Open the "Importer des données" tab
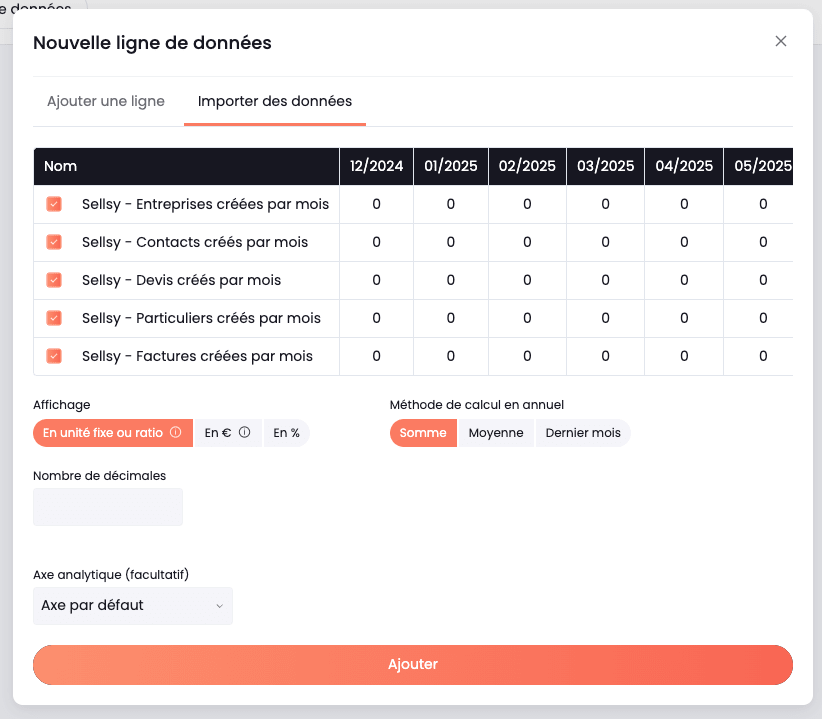 point(274,101)
